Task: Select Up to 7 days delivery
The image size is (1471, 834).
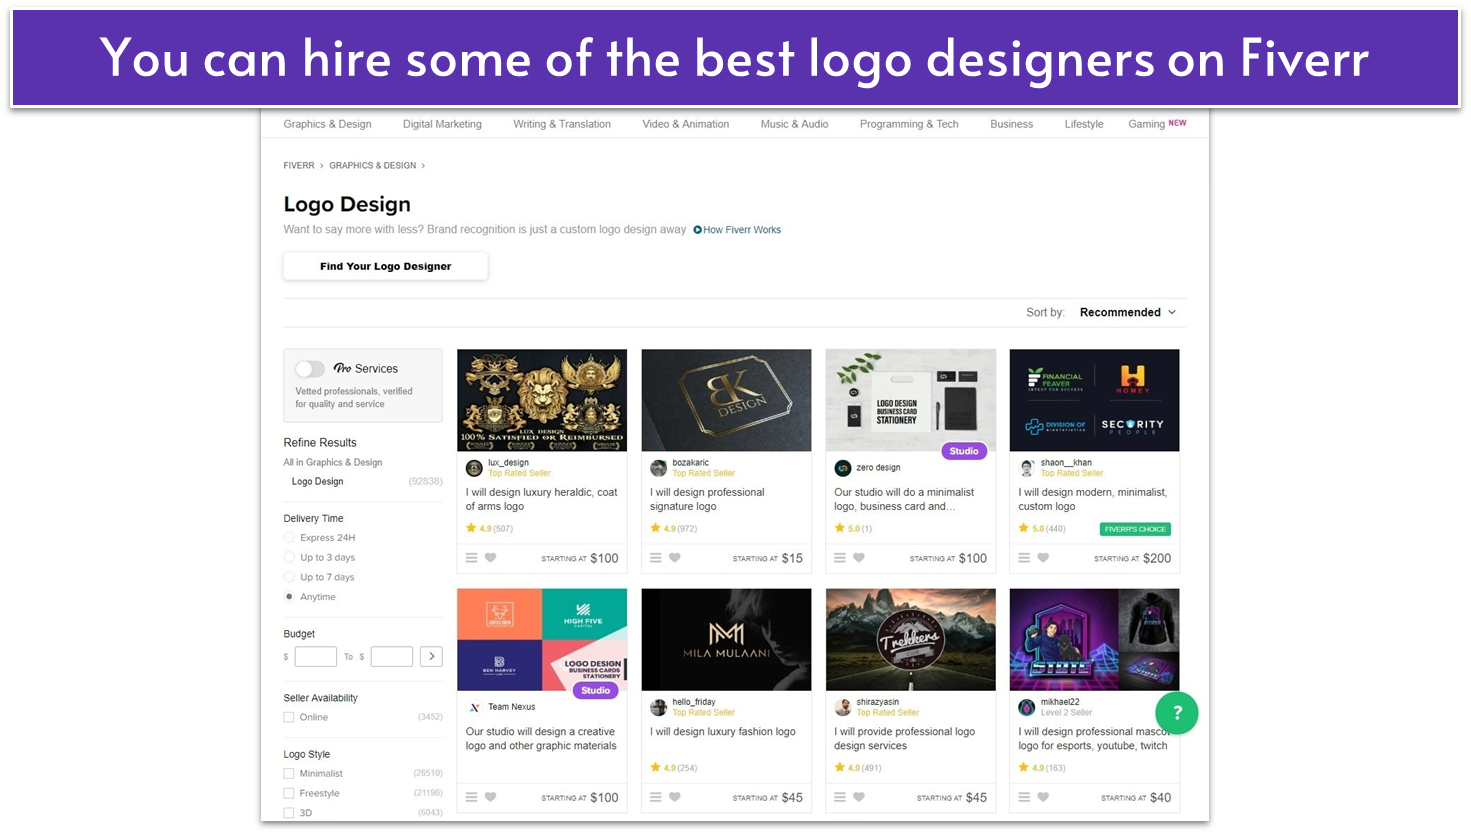Action: coord(289,577)
